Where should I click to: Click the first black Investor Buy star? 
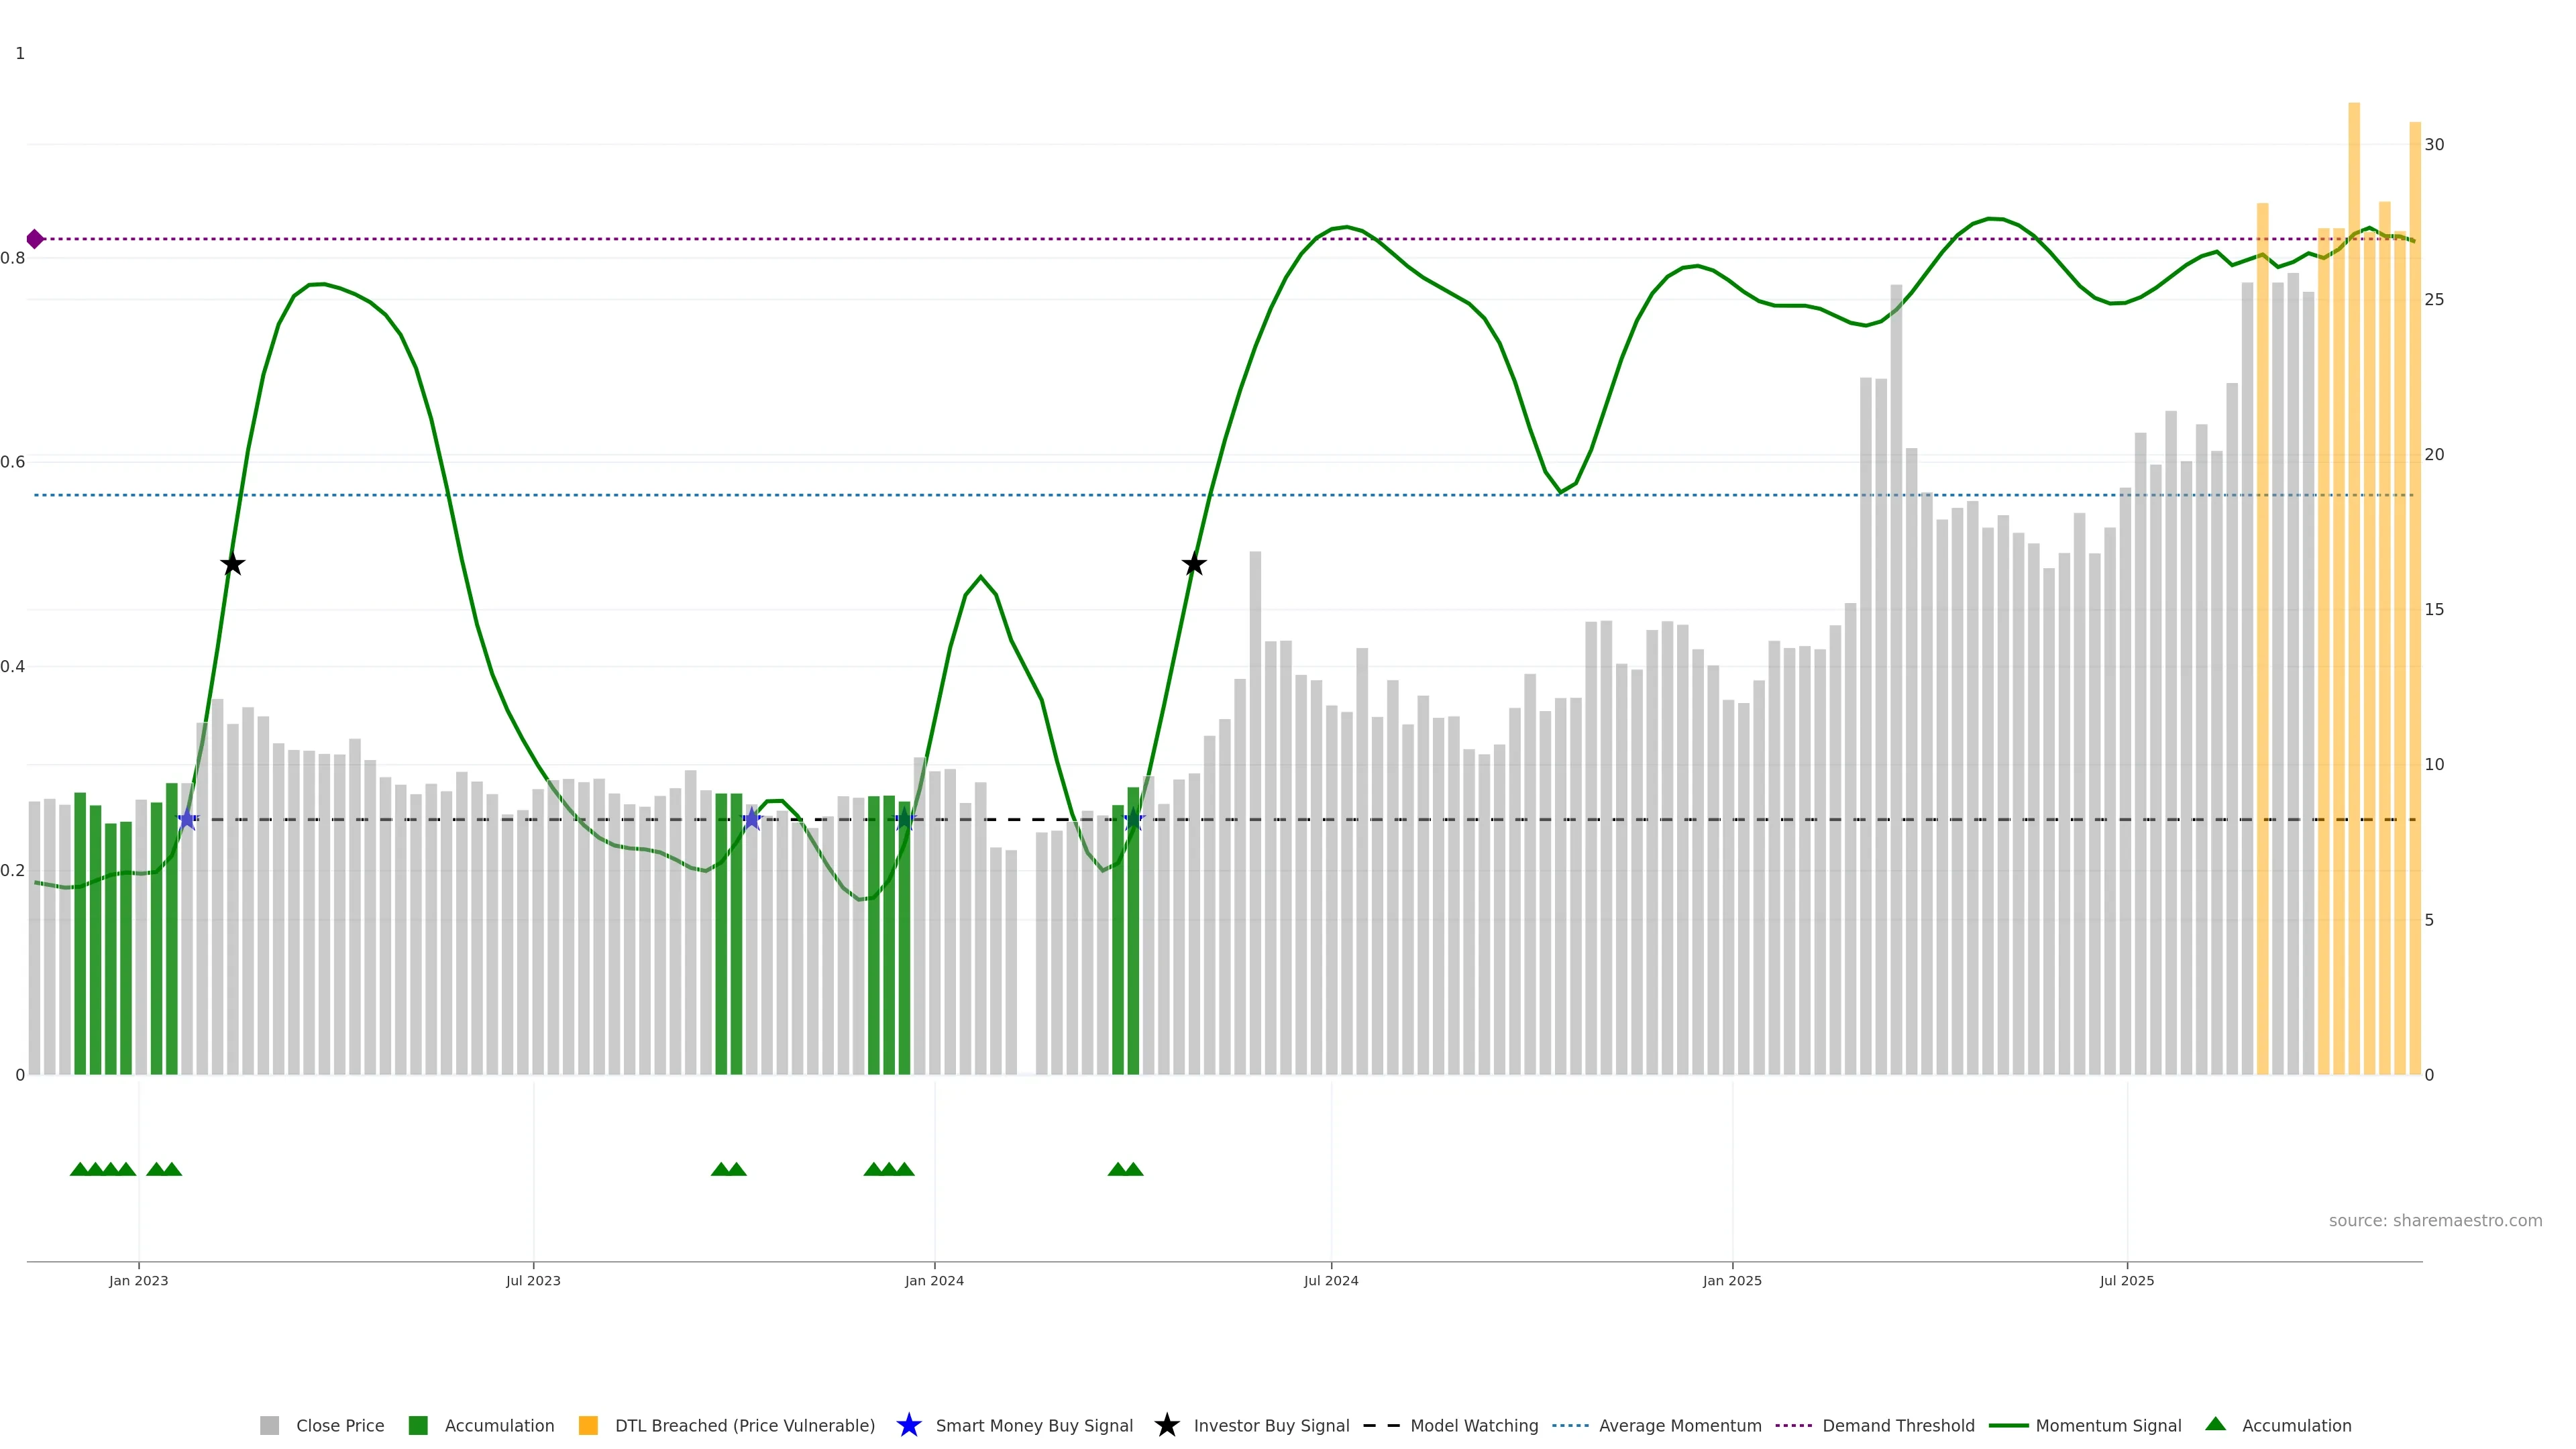pos(232,564)
